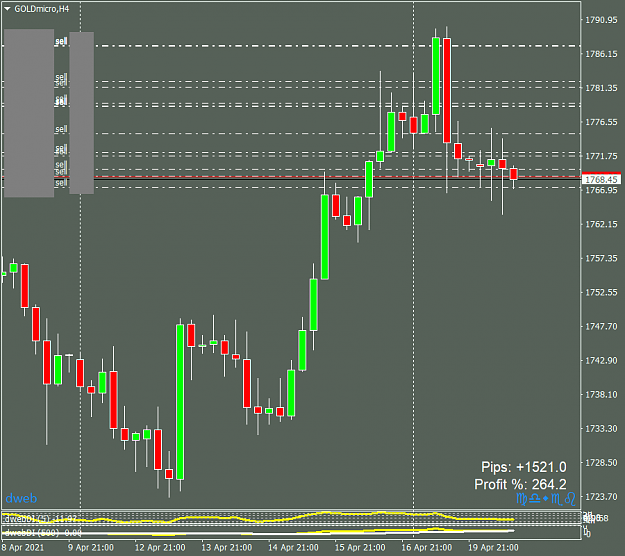Select the dwebDI (5) indicator label

[40, 519]
